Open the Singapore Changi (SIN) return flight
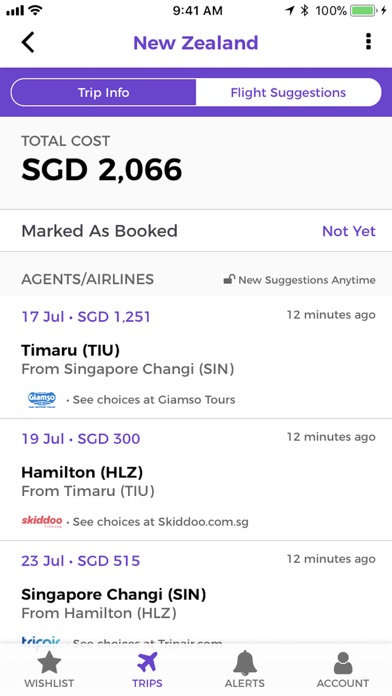This screenshot has height=696, width=392. point(196,593)
